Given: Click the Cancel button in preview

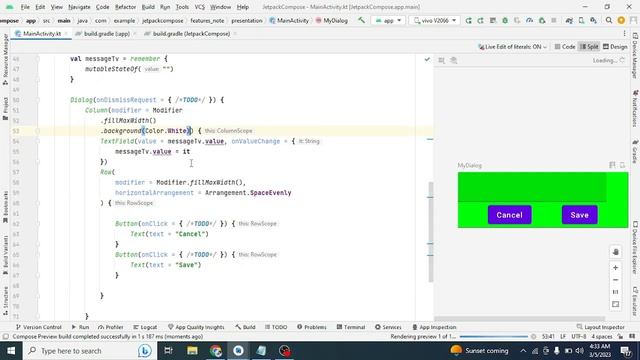Looking at the screenshot, I should pos(509,215).
